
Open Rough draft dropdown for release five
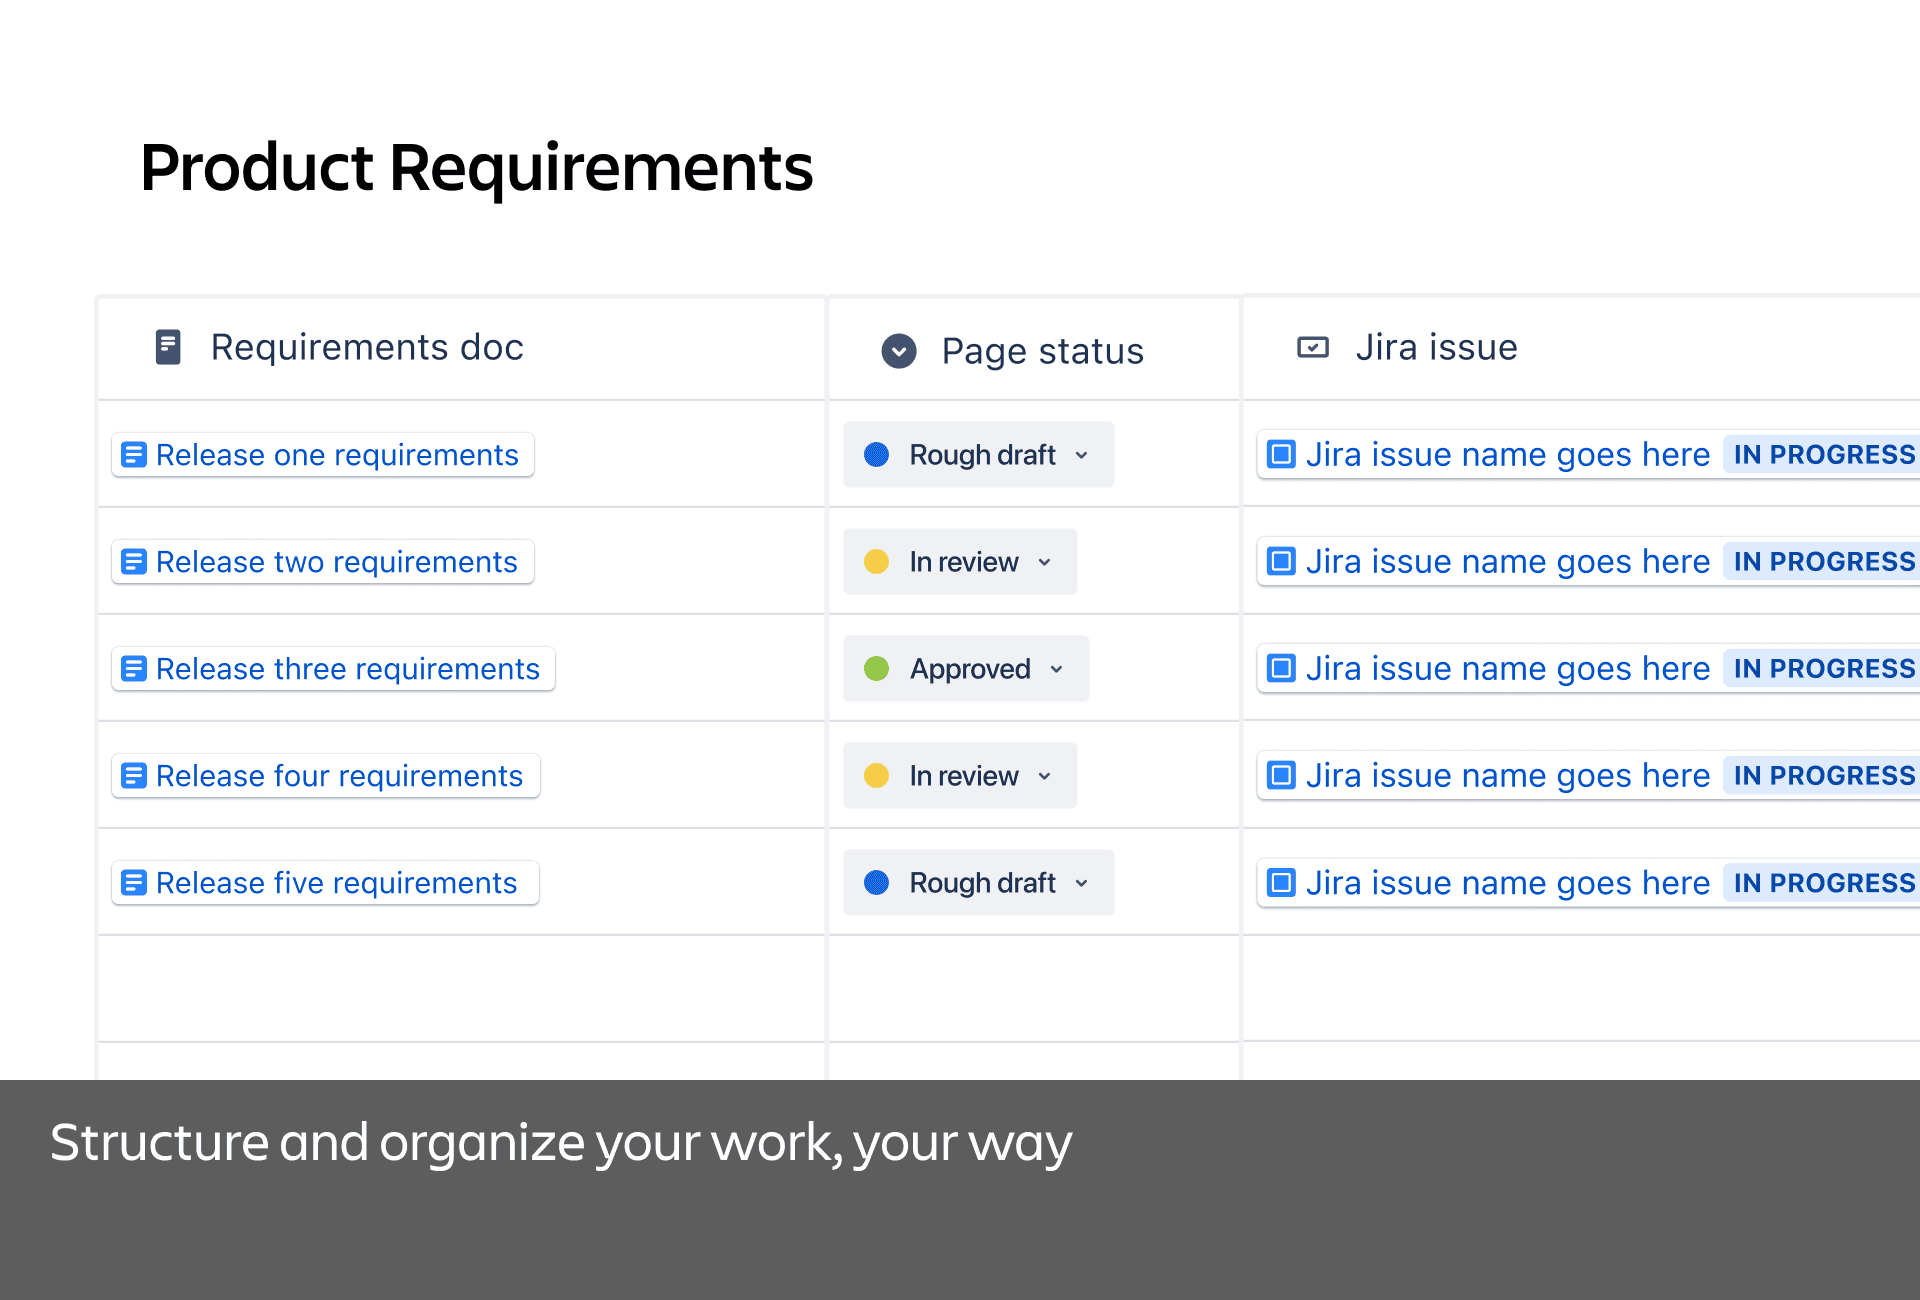[1081, 883]
